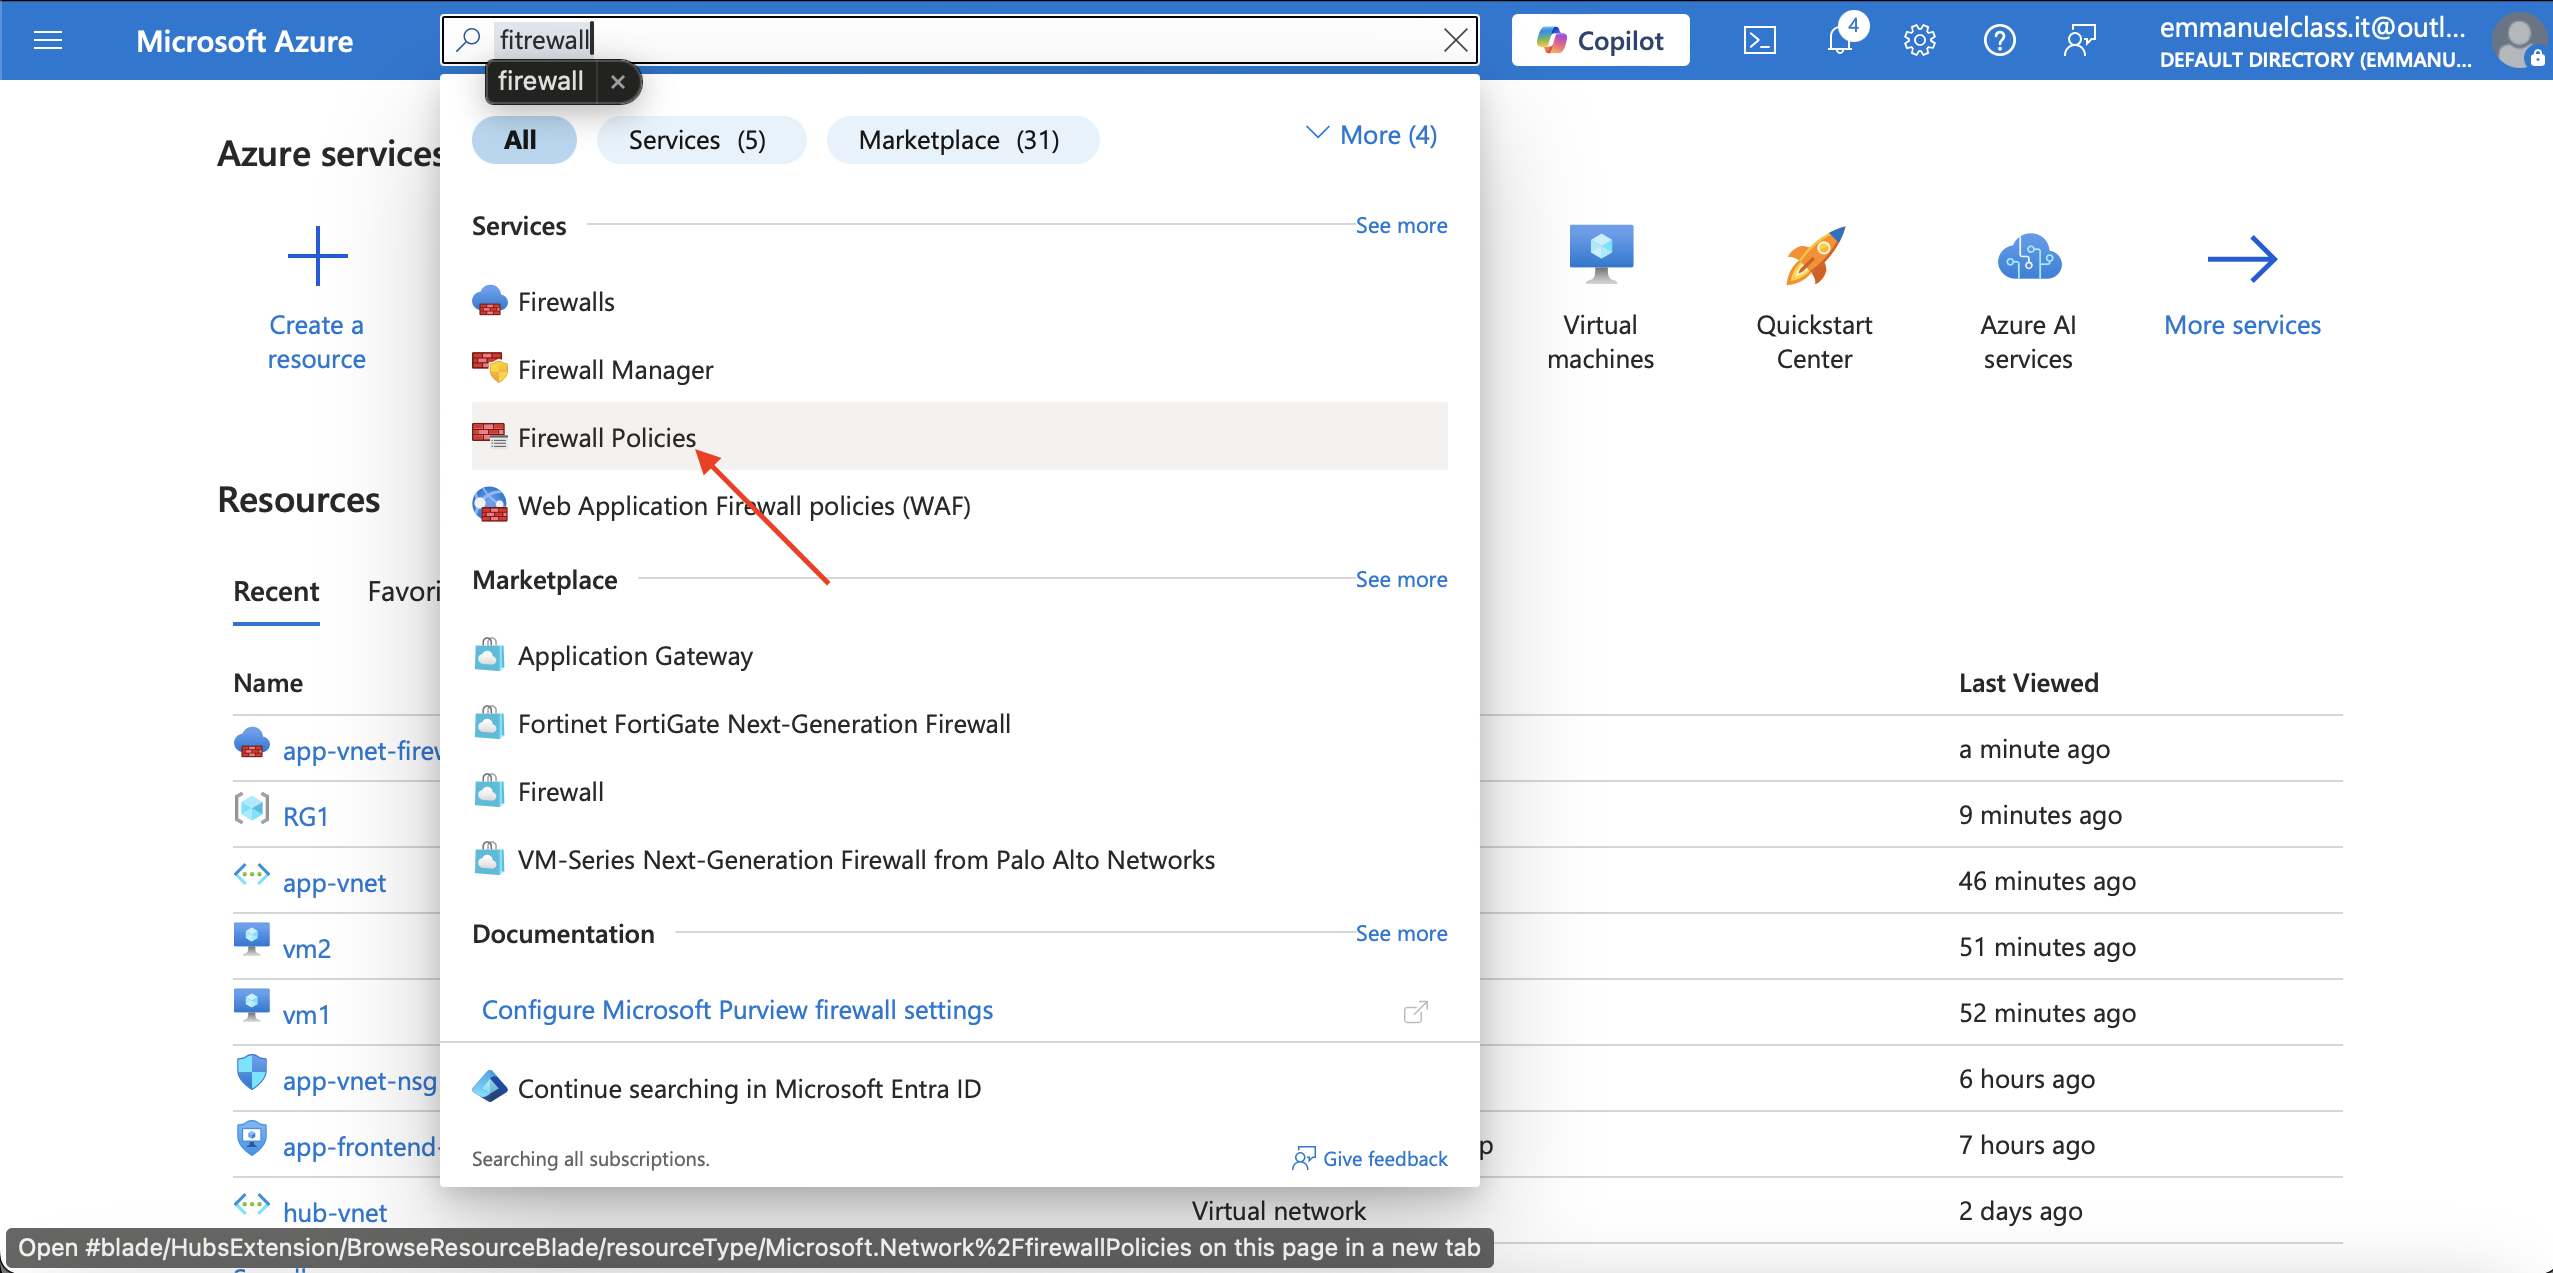Click Microsoft Azure home title
The image size is (2553, 1273).
(244, 41)
